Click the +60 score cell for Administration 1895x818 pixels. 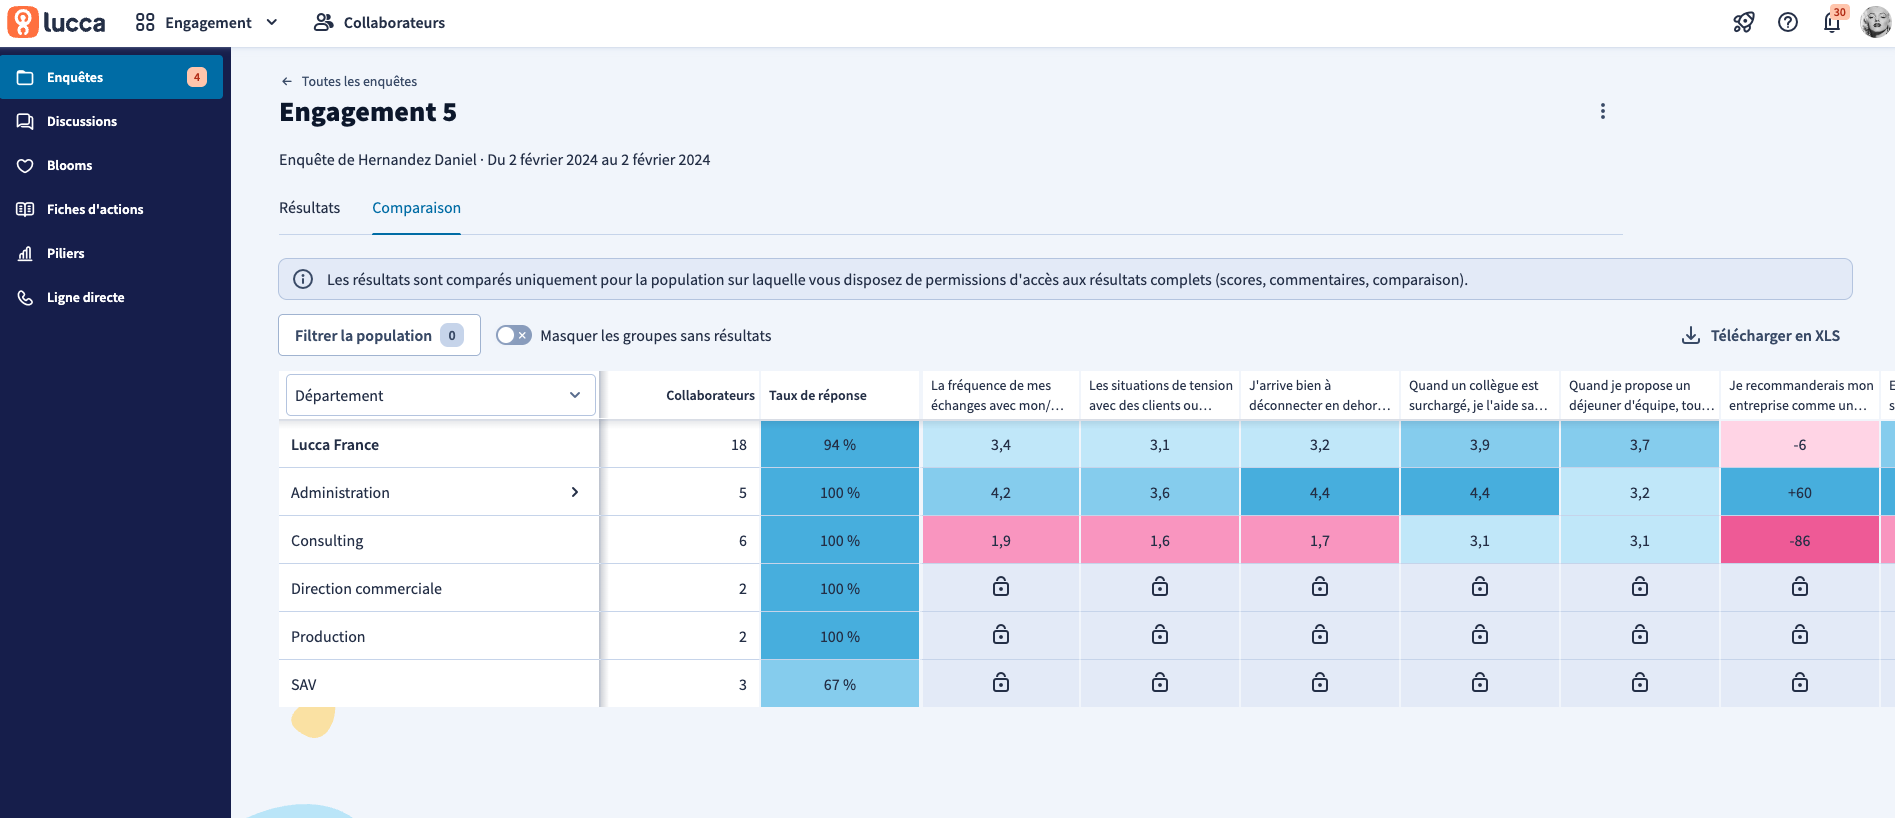(x=1800, y=492)
